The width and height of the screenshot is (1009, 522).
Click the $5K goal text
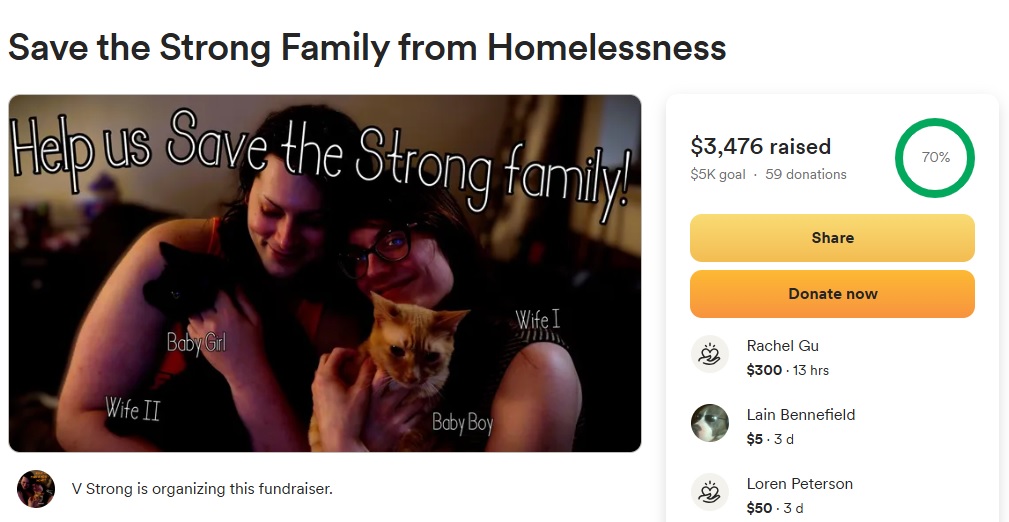point(717,174)
